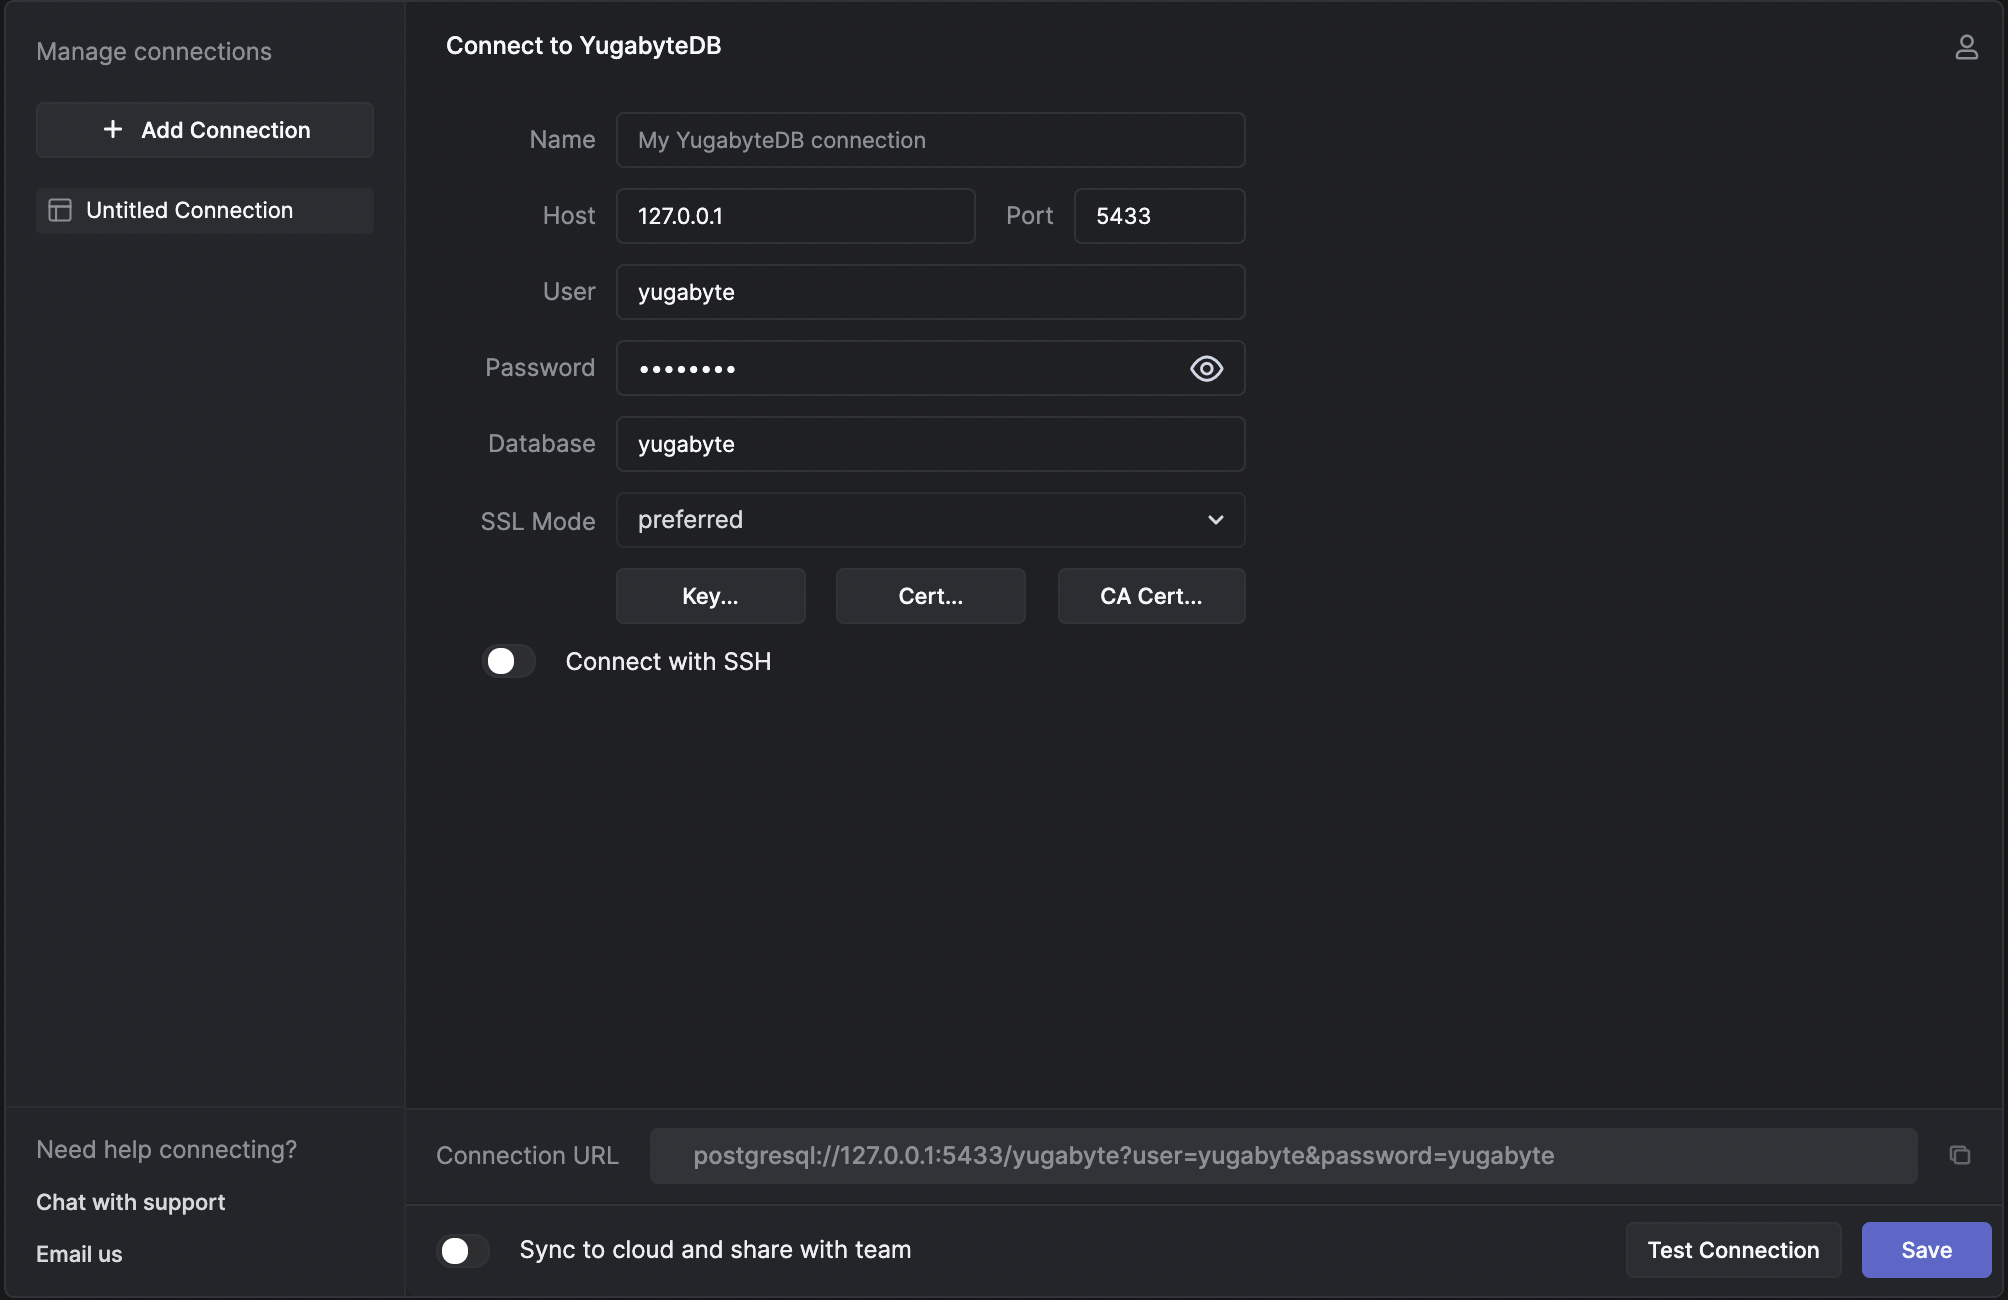Turn on Sync to cloud and share with team
Screen dimensions: 2008x1300
click(463, 1250)
